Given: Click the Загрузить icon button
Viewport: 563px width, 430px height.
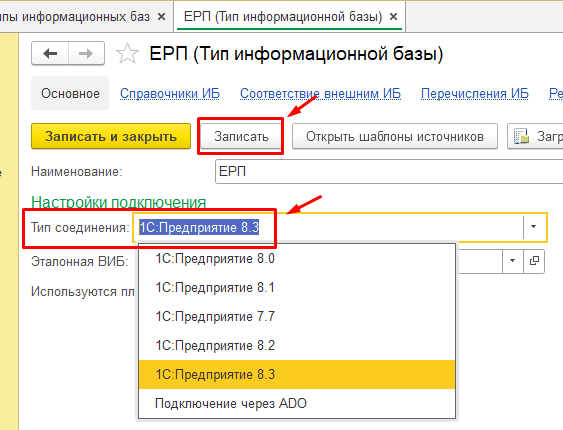Looking at the screenshot, I should (x=535, y=136).
